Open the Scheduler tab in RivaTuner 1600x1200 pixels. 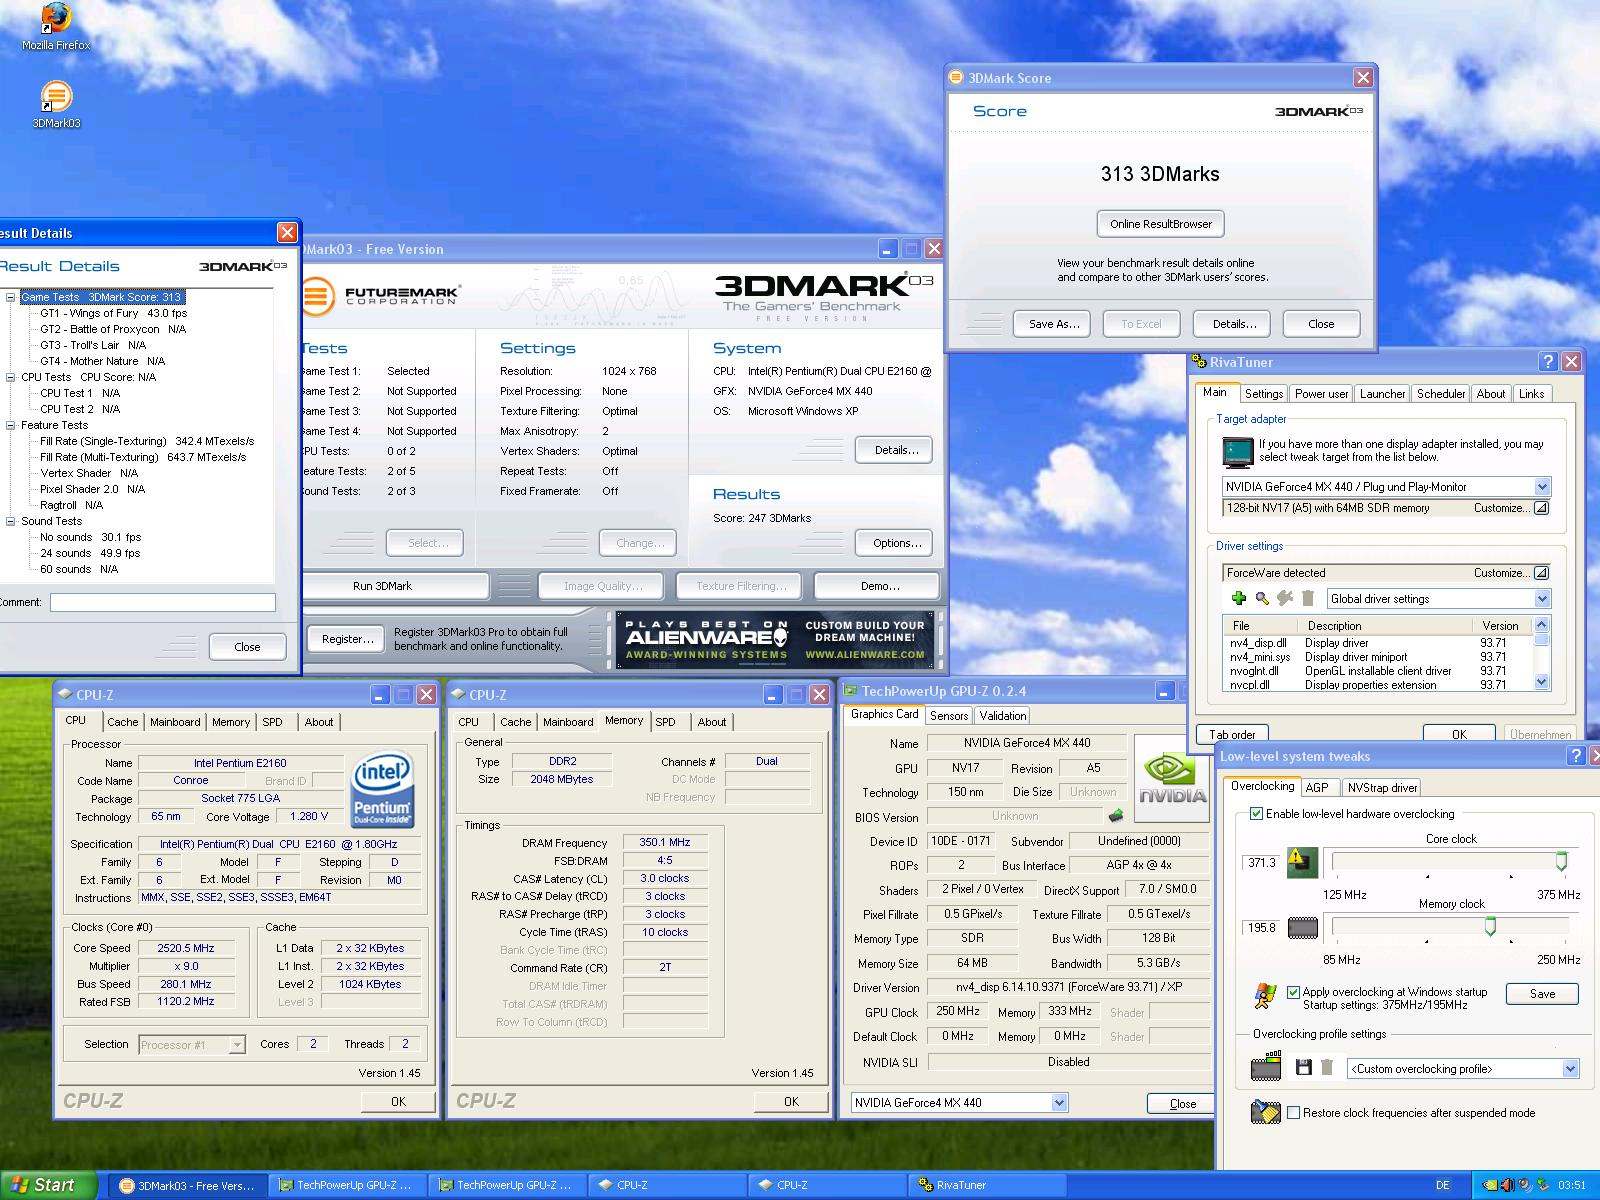(1440, 394)
